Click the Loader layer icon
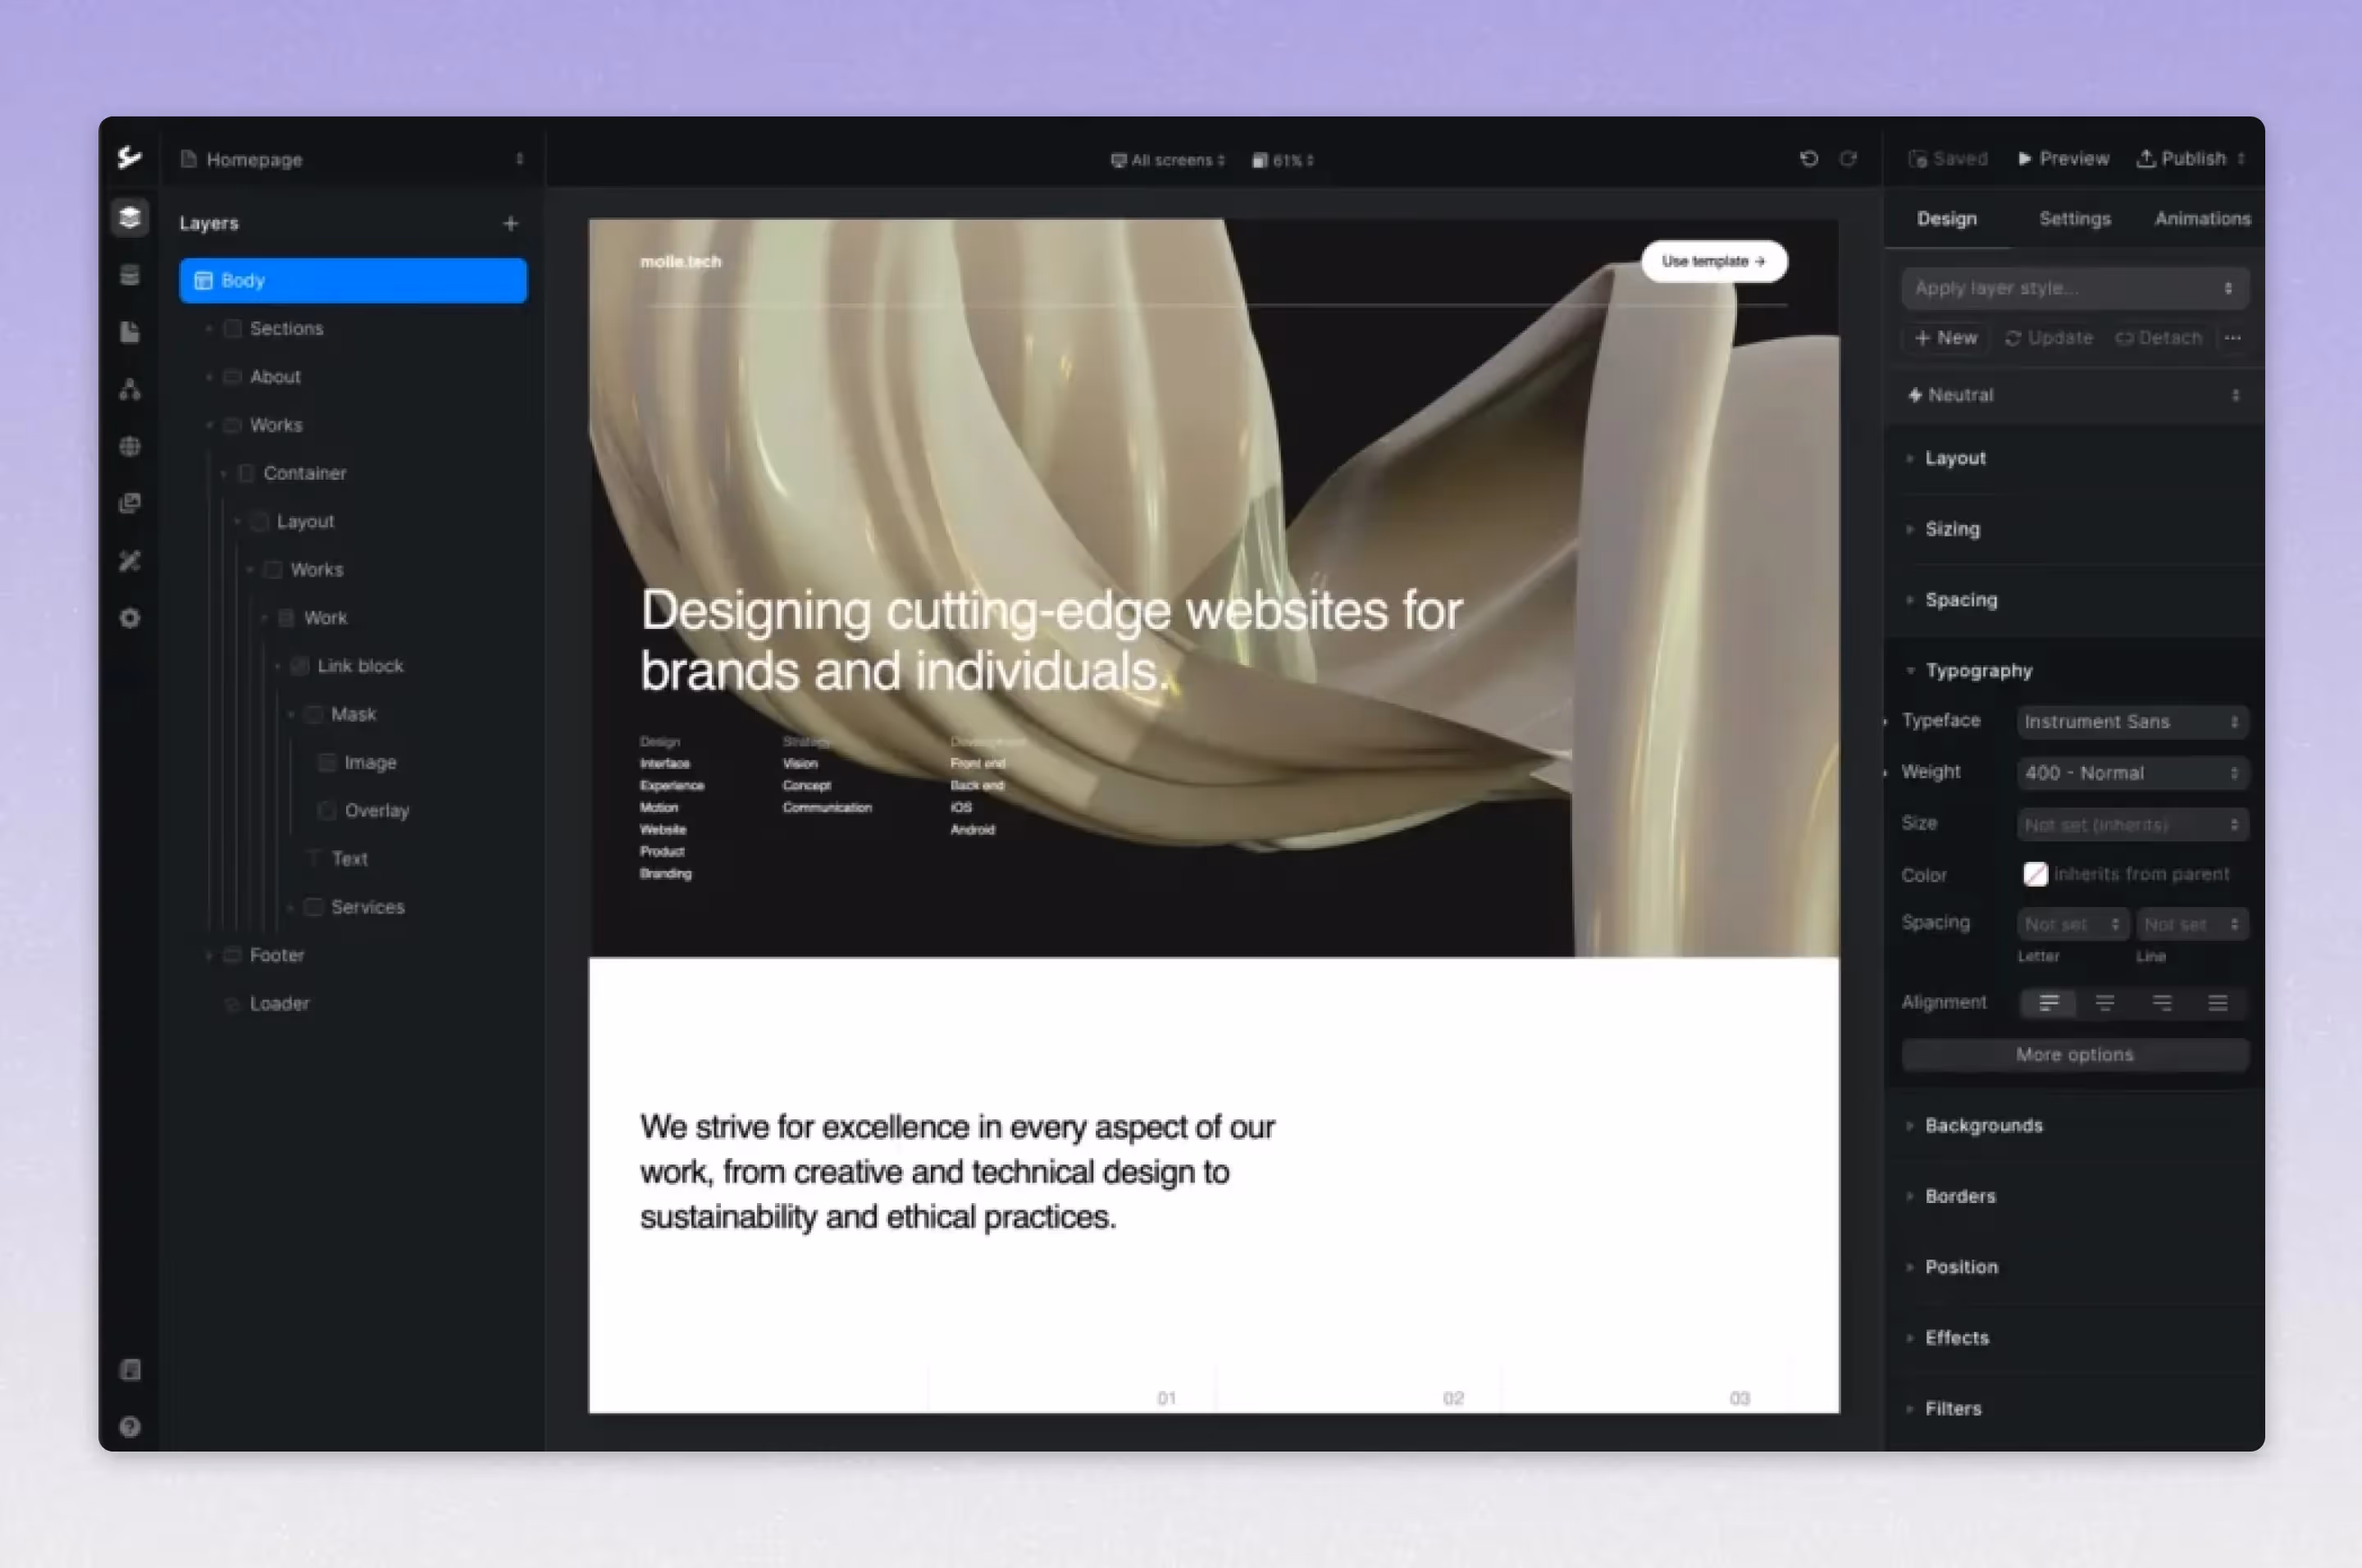This screenshot has height=1568, width=2362. click(232, 1003)
